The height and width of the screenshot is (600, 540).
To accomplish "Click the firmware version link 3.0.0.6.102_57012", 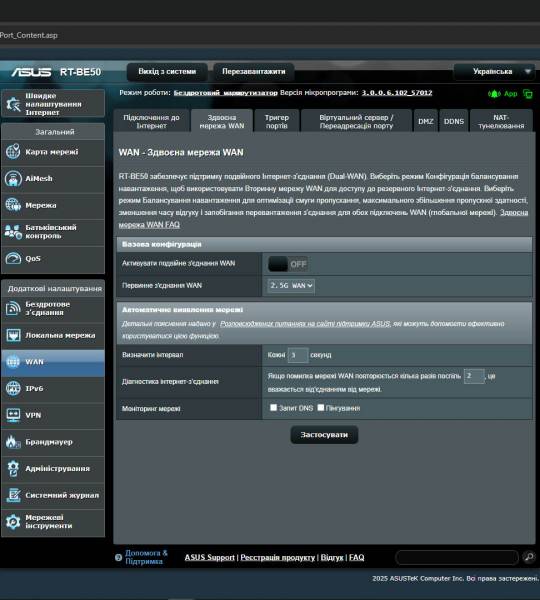I will coord(397,93).
